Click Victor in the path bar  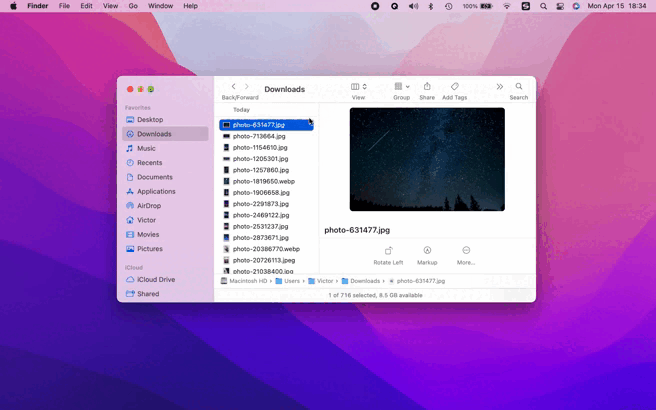point(320,281)
